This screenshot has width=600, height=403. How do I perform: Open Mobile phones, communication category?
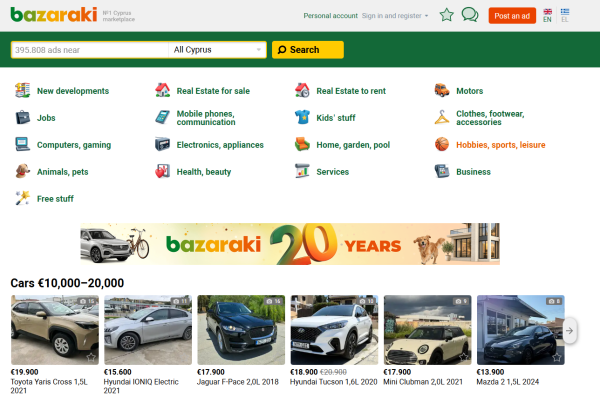(x=206, y=118)
